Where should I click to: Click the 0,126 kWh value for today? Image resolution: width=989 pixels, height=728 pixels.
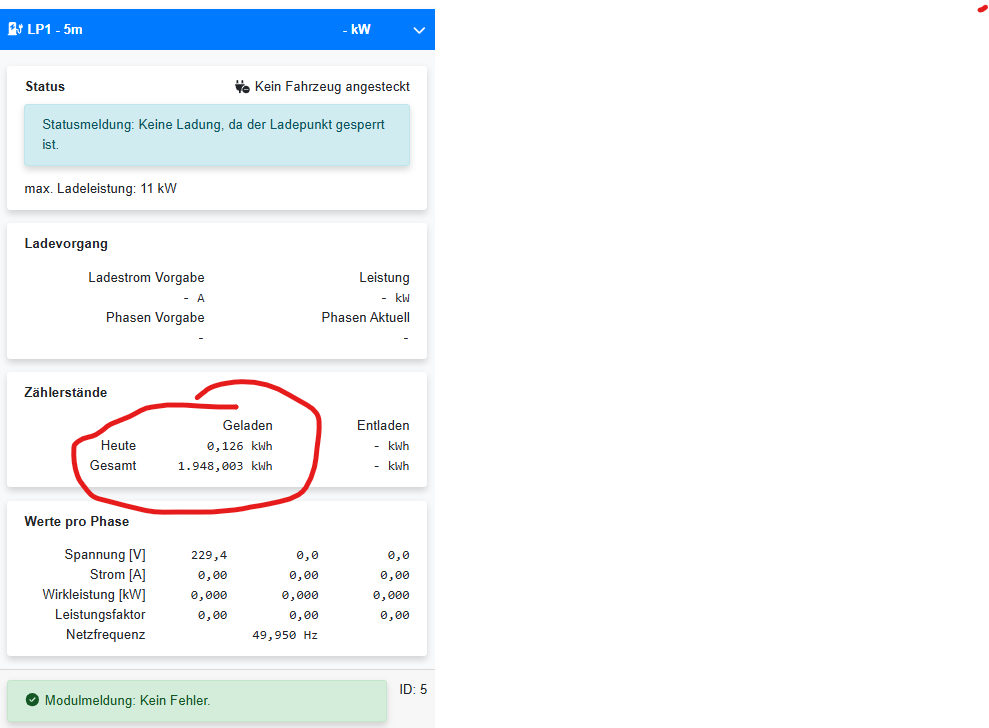click(240, 446)
